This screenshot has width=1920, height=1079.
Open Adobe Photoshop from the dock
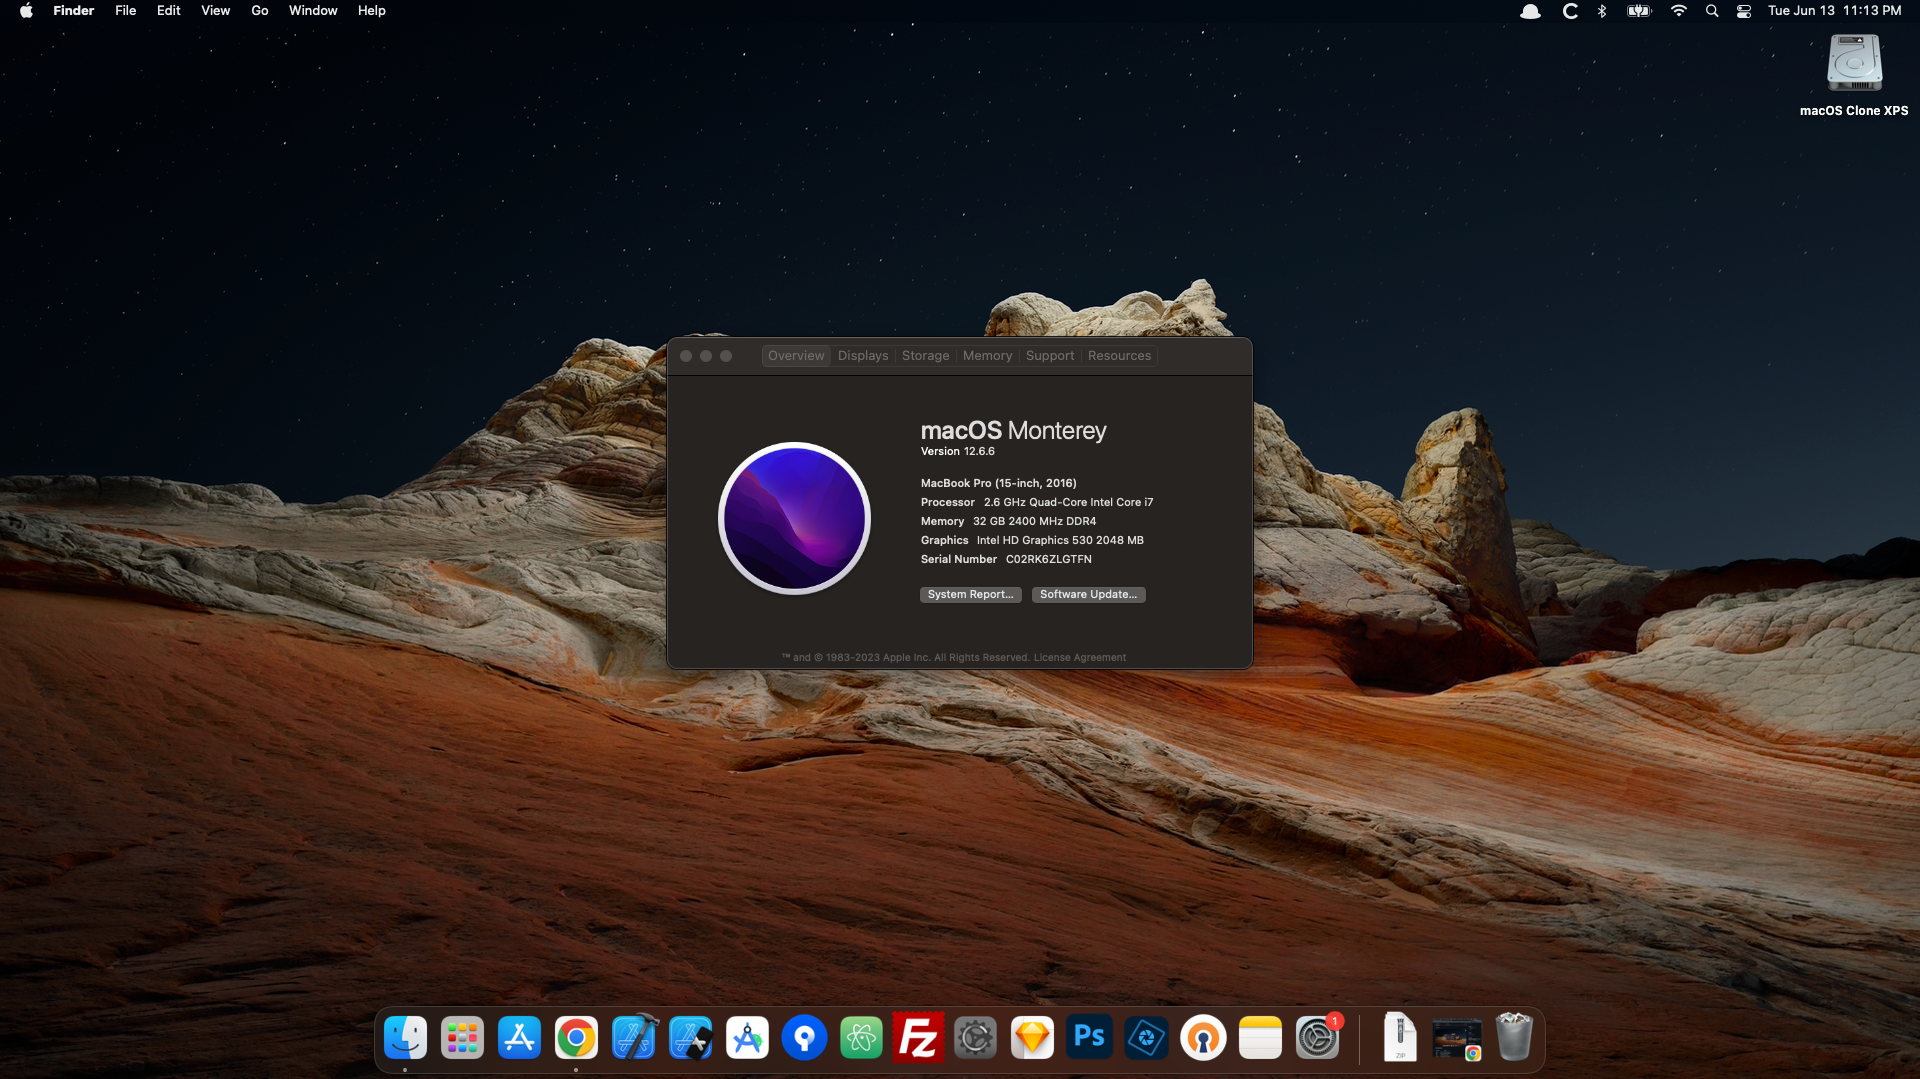tap(1089, 1038)
